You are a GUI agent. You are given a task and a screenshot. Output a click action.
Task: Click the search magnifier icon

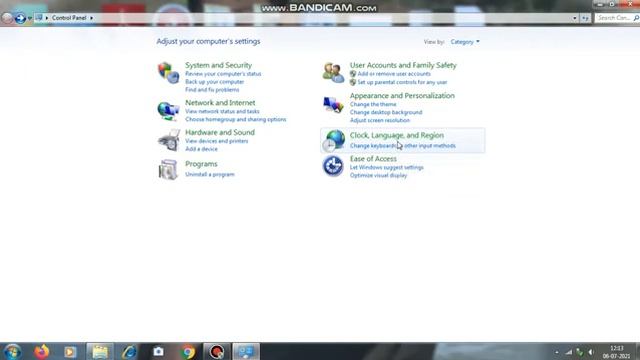pos(636,18)
